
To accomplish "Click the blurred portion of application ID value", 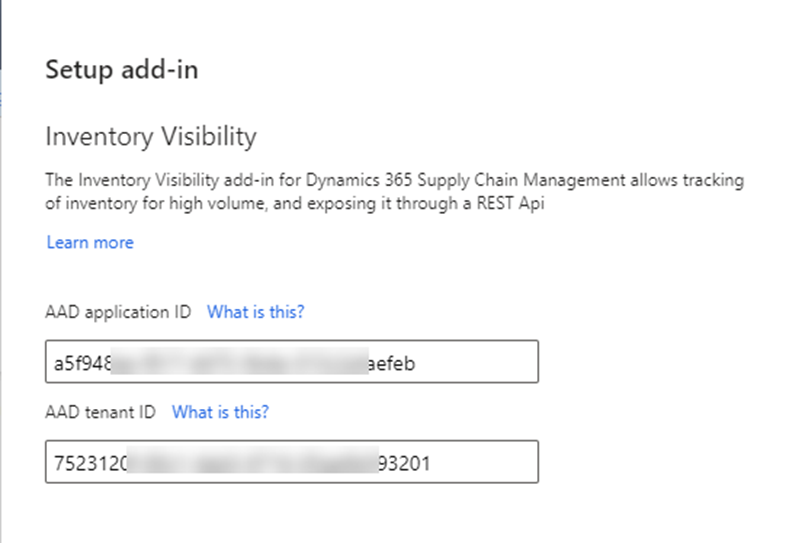I will 240,361.
